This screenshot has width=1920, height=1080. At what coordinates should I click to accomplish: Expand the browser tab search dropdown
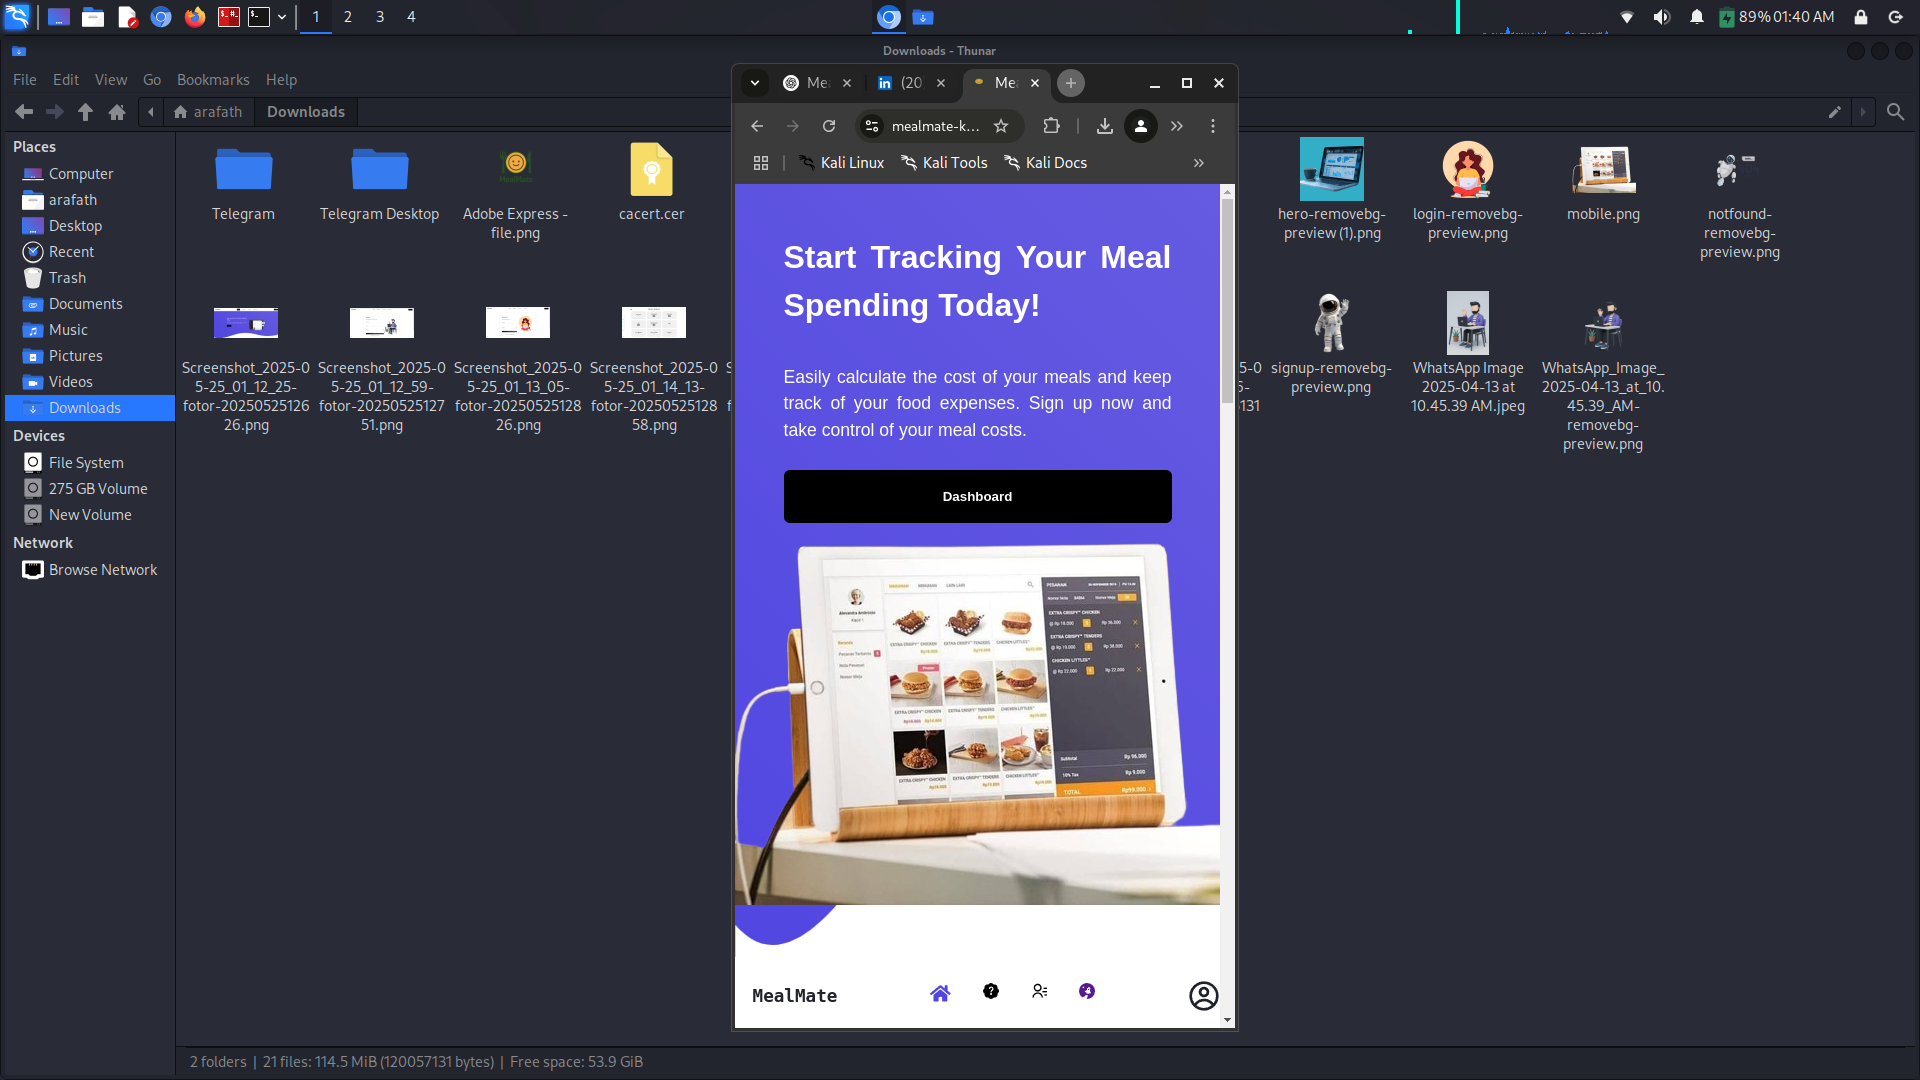[755, 83]
